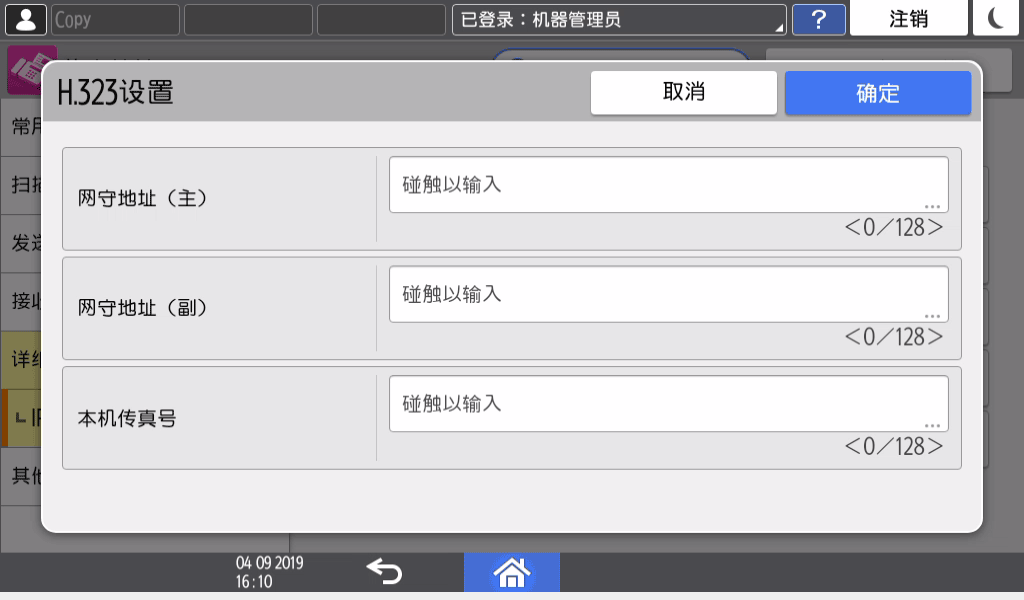Open more options icon beside 网守地址（主）field
This screenshot has height=600, width=1024.
tap(930, 205)
